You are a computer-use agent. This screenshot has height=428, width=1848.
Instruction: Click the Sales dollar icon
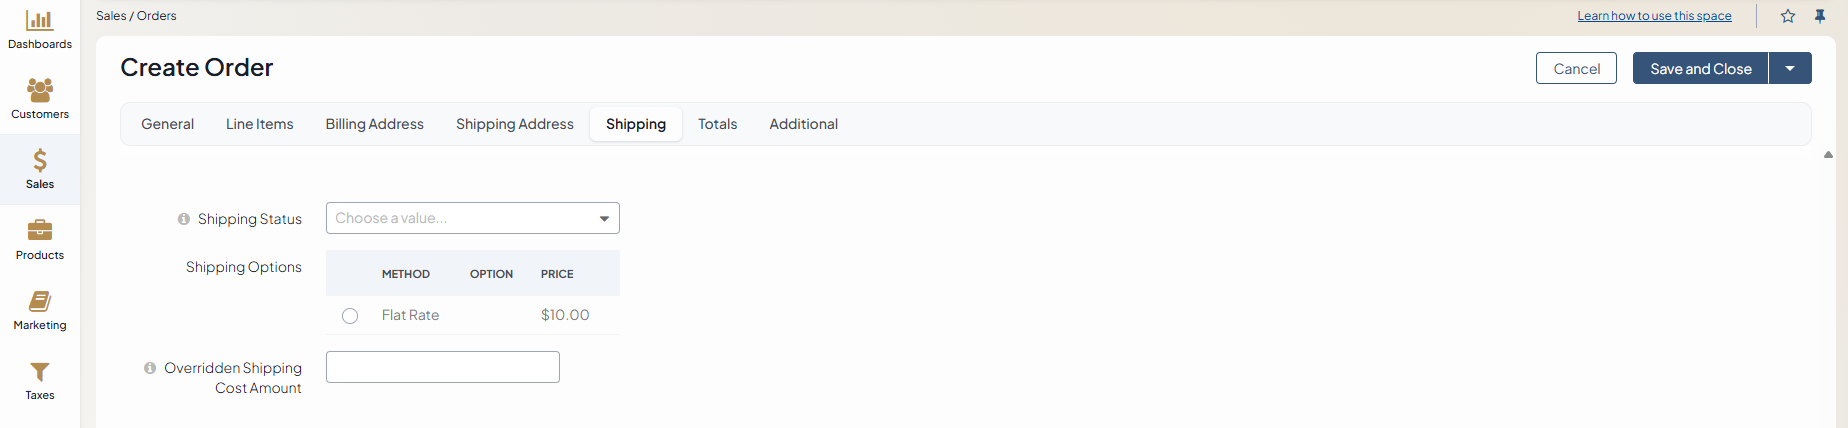tap(40, 161)
